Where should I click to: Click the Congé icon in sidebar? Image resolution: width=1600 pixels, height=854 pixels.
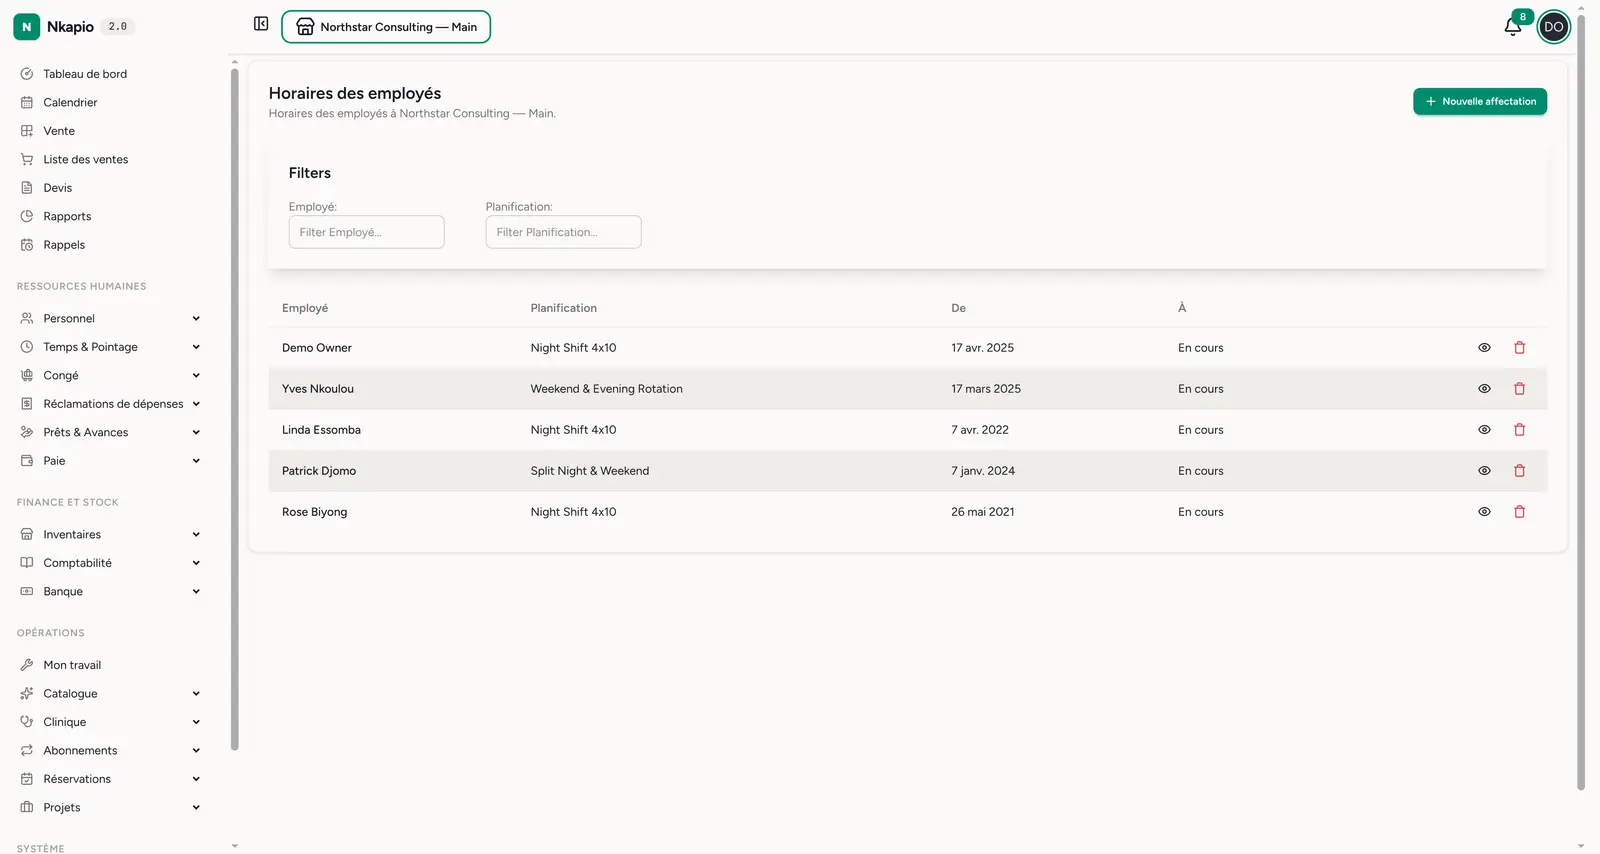click(27, 376)
